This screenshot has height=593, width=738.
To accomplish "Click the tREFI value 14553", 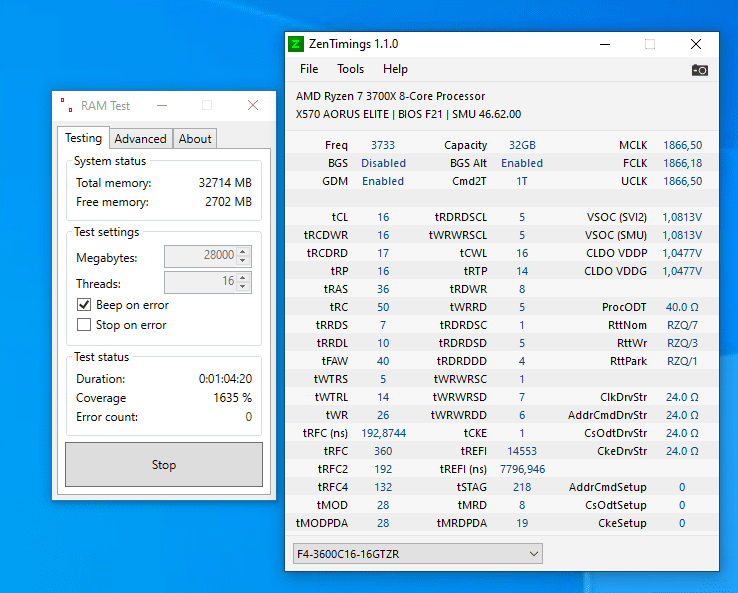I will pyautogui.click(x=522, y=451).
